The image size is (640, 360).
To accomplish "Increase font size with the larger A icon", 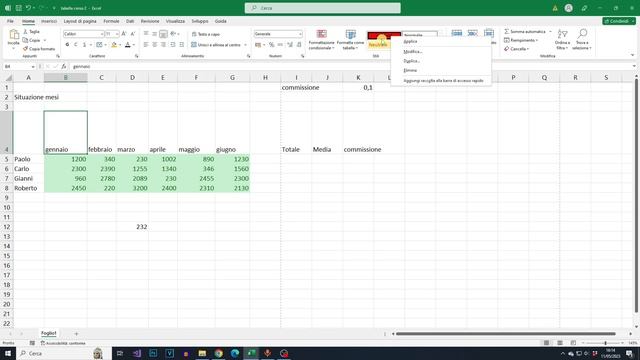I will pyautogui.click(x=124, y=34).
